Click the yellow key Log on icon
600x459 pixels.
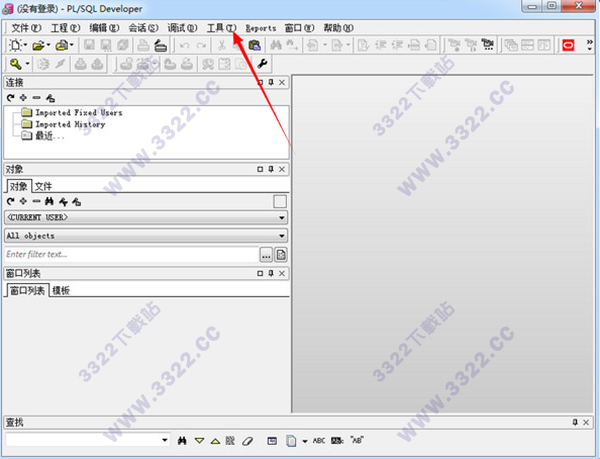pos(15,64)
